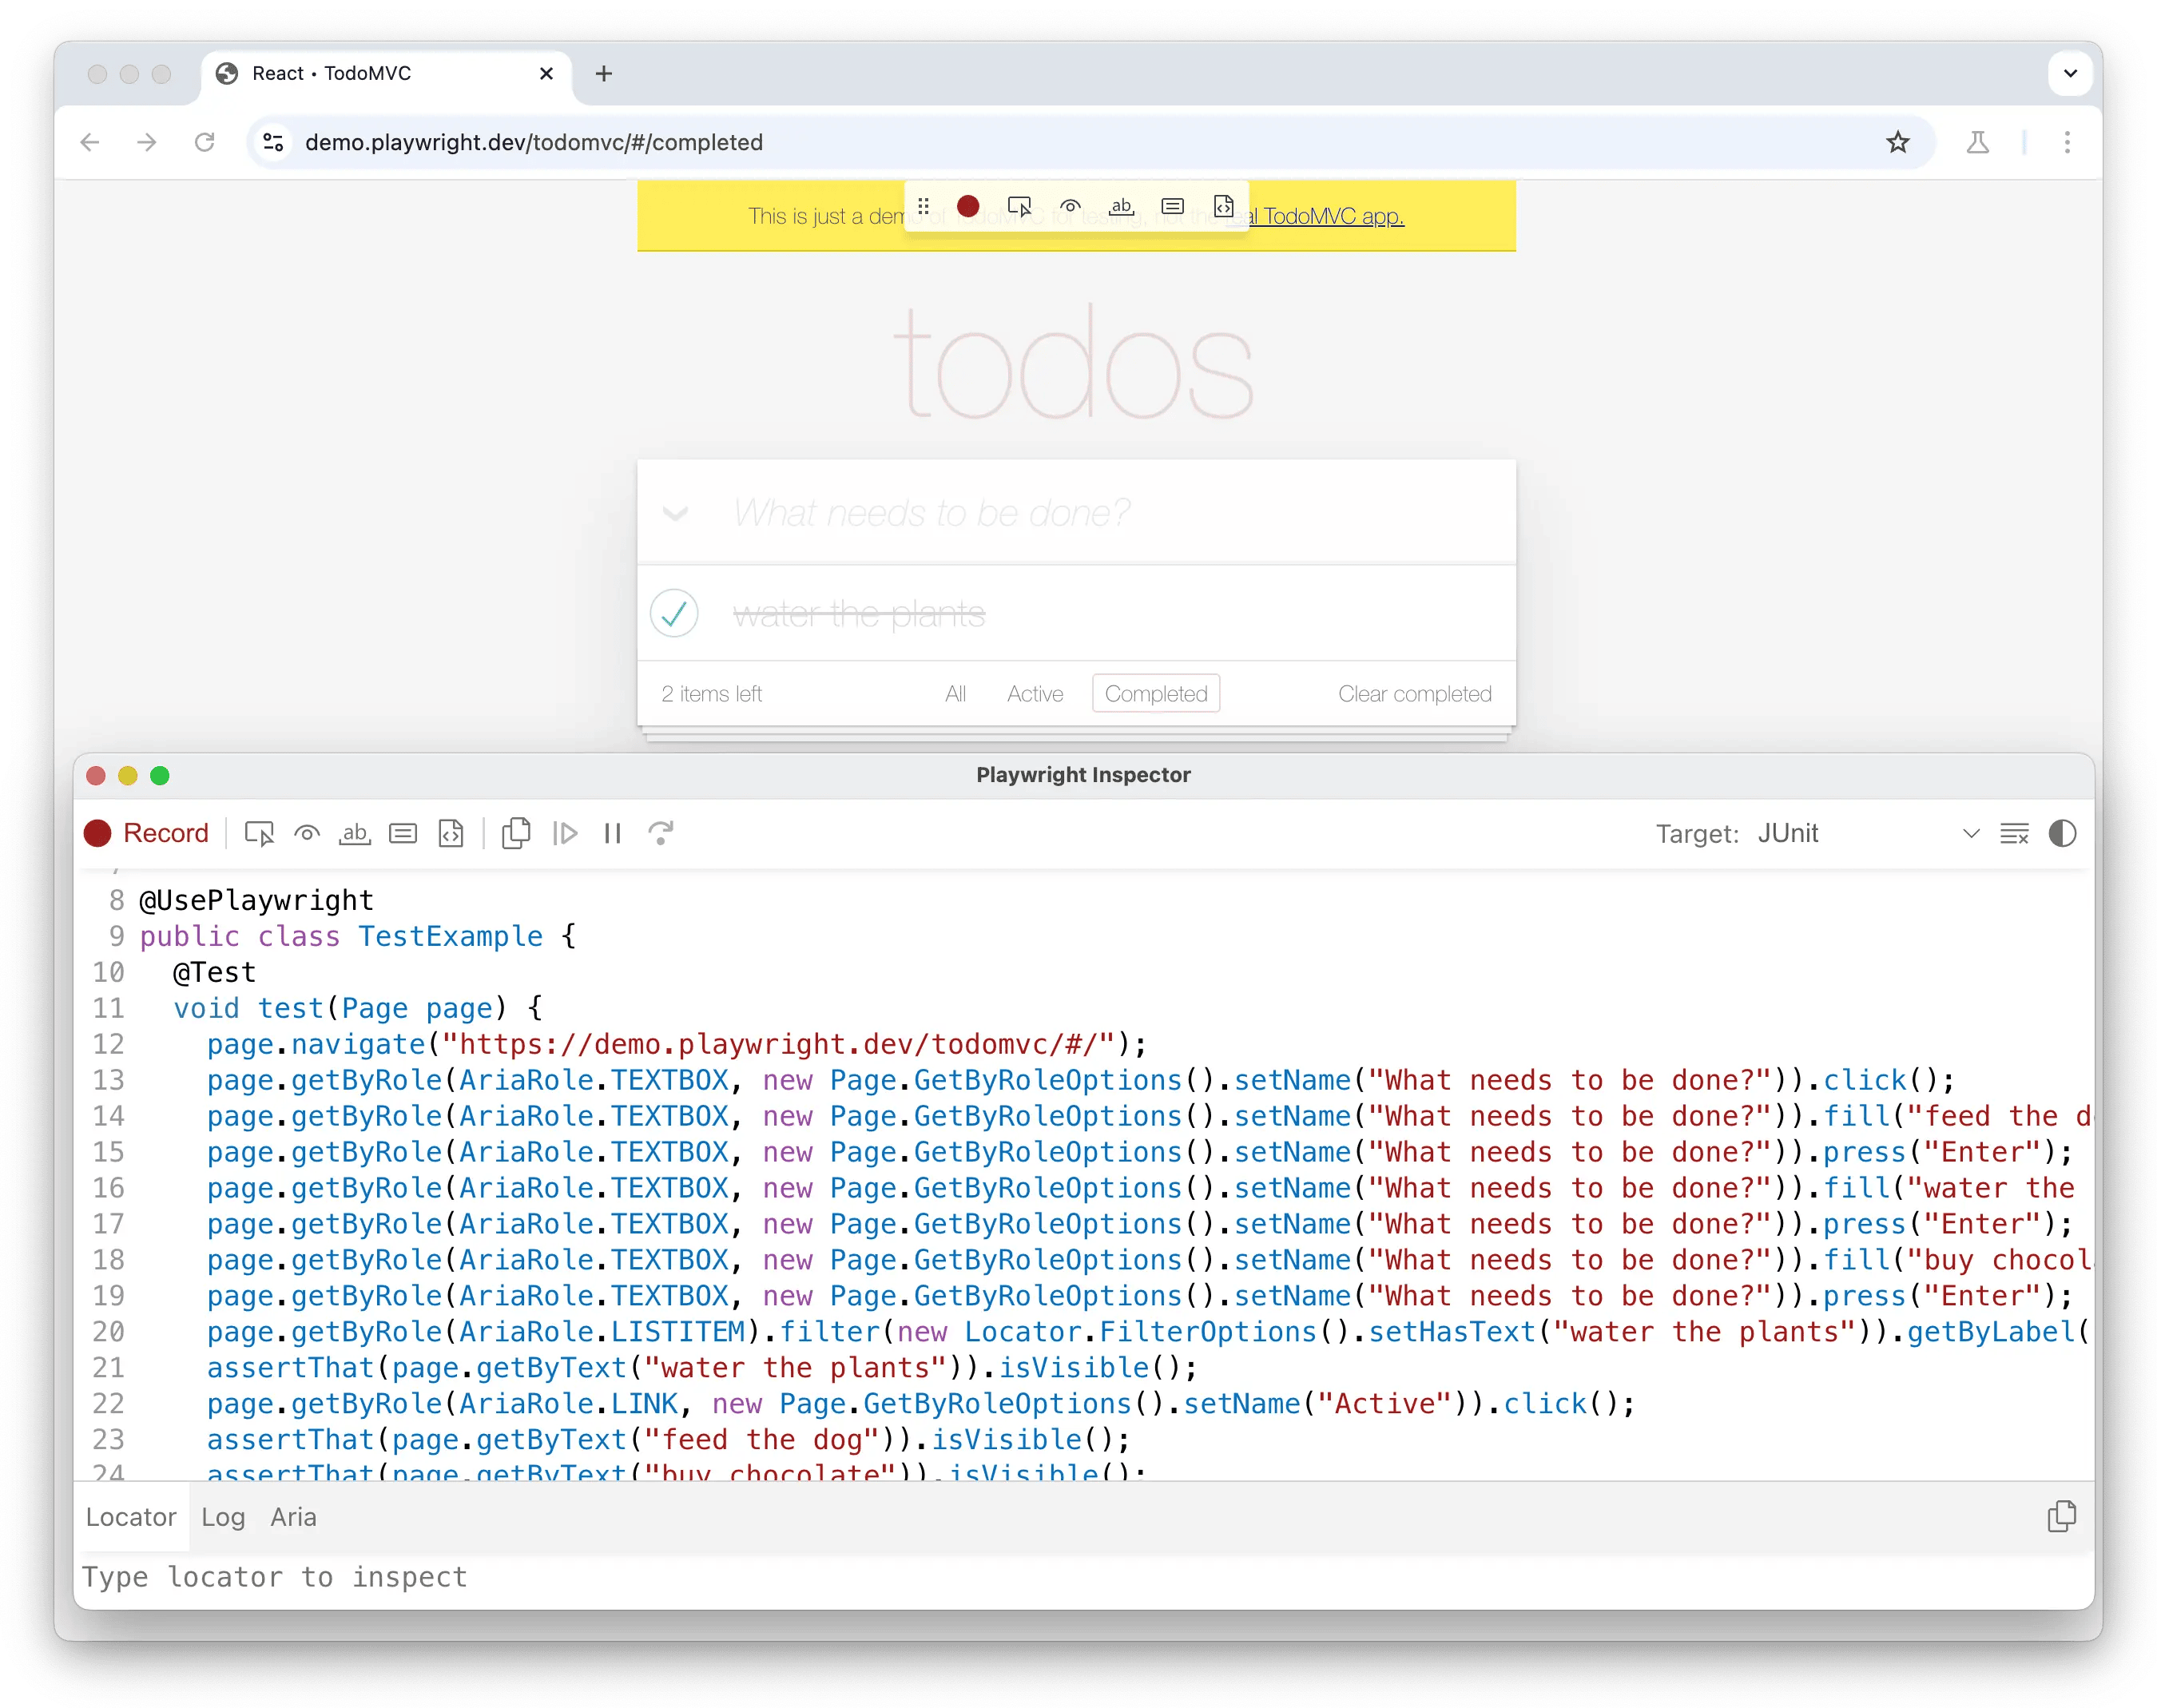Click the Assert visibility eye icon
The image size is (2157, 1708).
pyautogui.click(x=307, y=833)
